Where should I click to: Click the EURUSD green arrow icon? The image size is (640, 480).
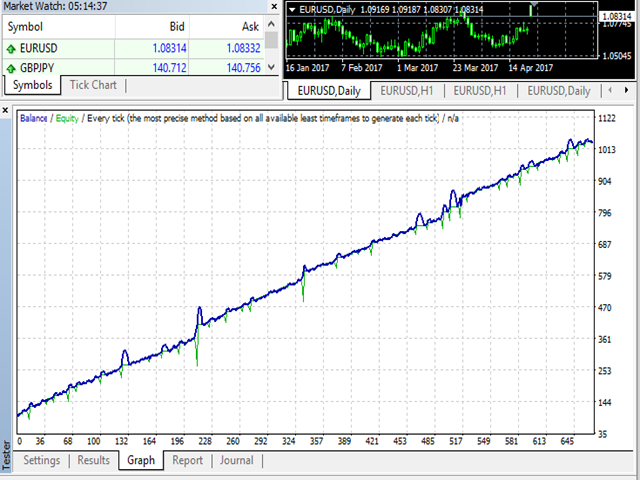click(x=10, y=47)
